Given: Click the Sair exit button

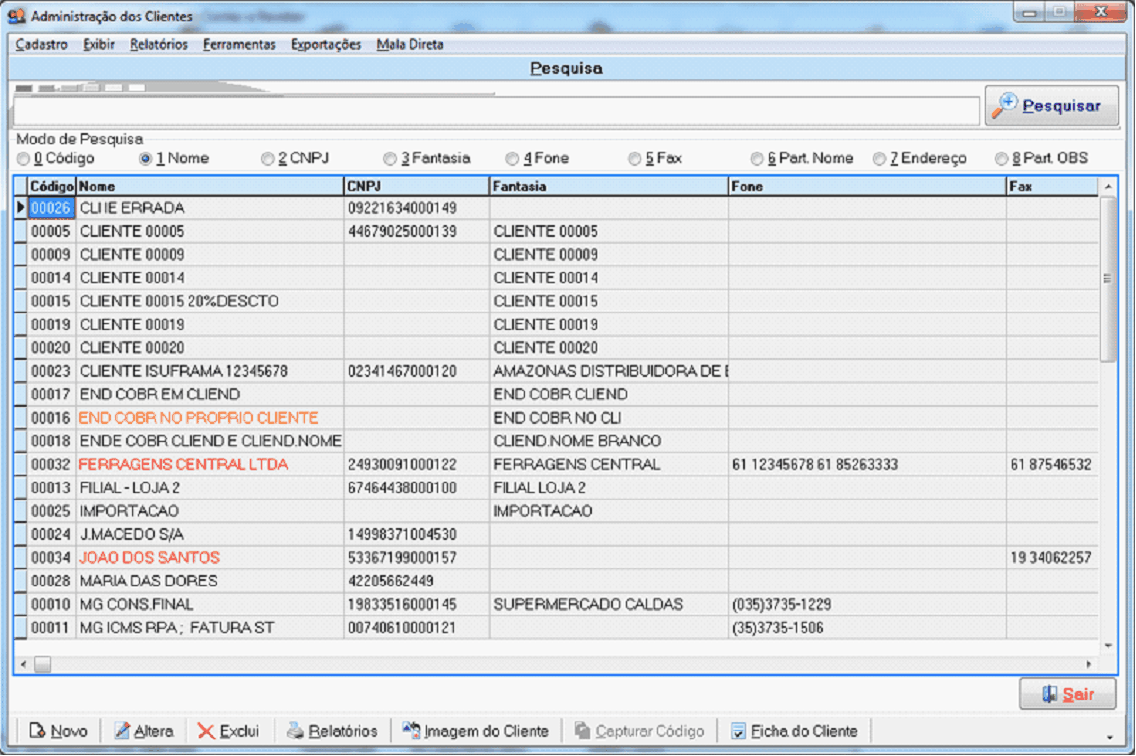Looking at the screenshot, I should tap(1067, 694).
